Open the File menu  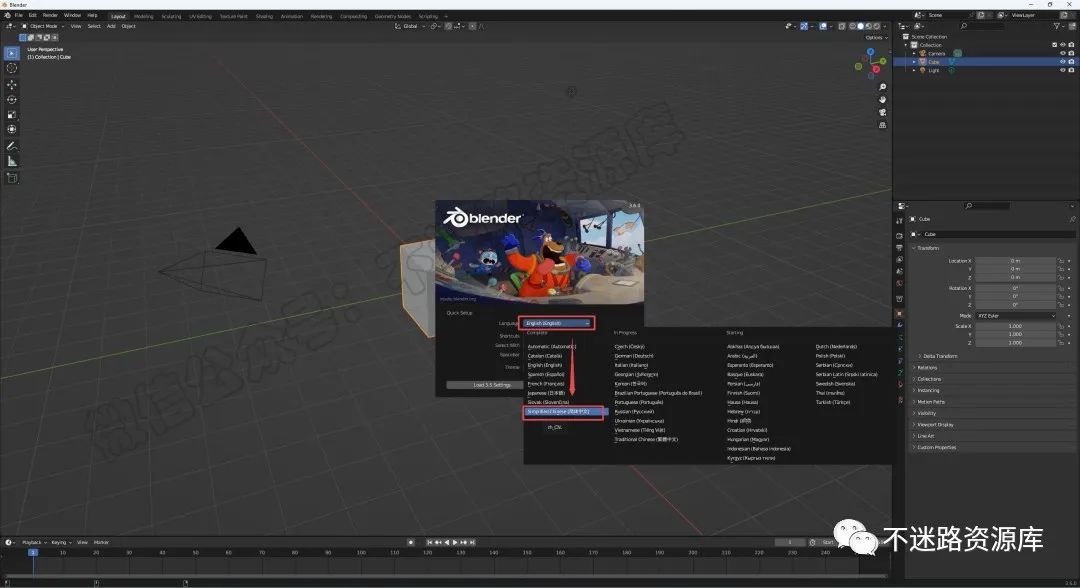coord(19,15)
